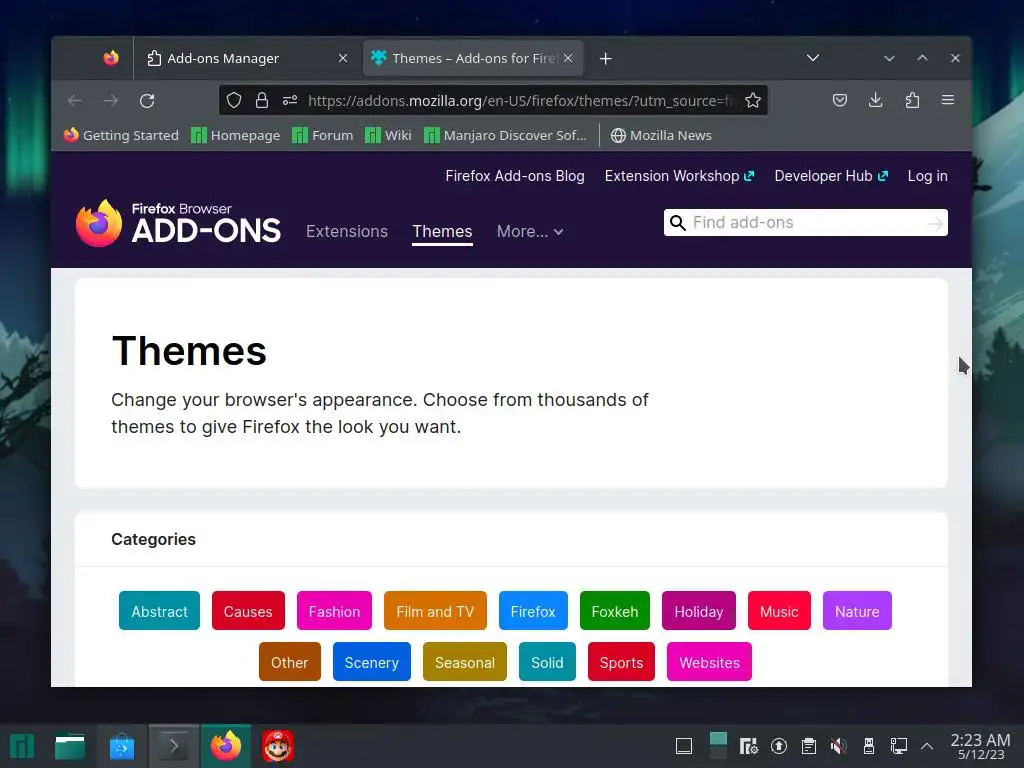Click the address bar URL
The height and width of the screenshot is (768, 1024).
521,101
